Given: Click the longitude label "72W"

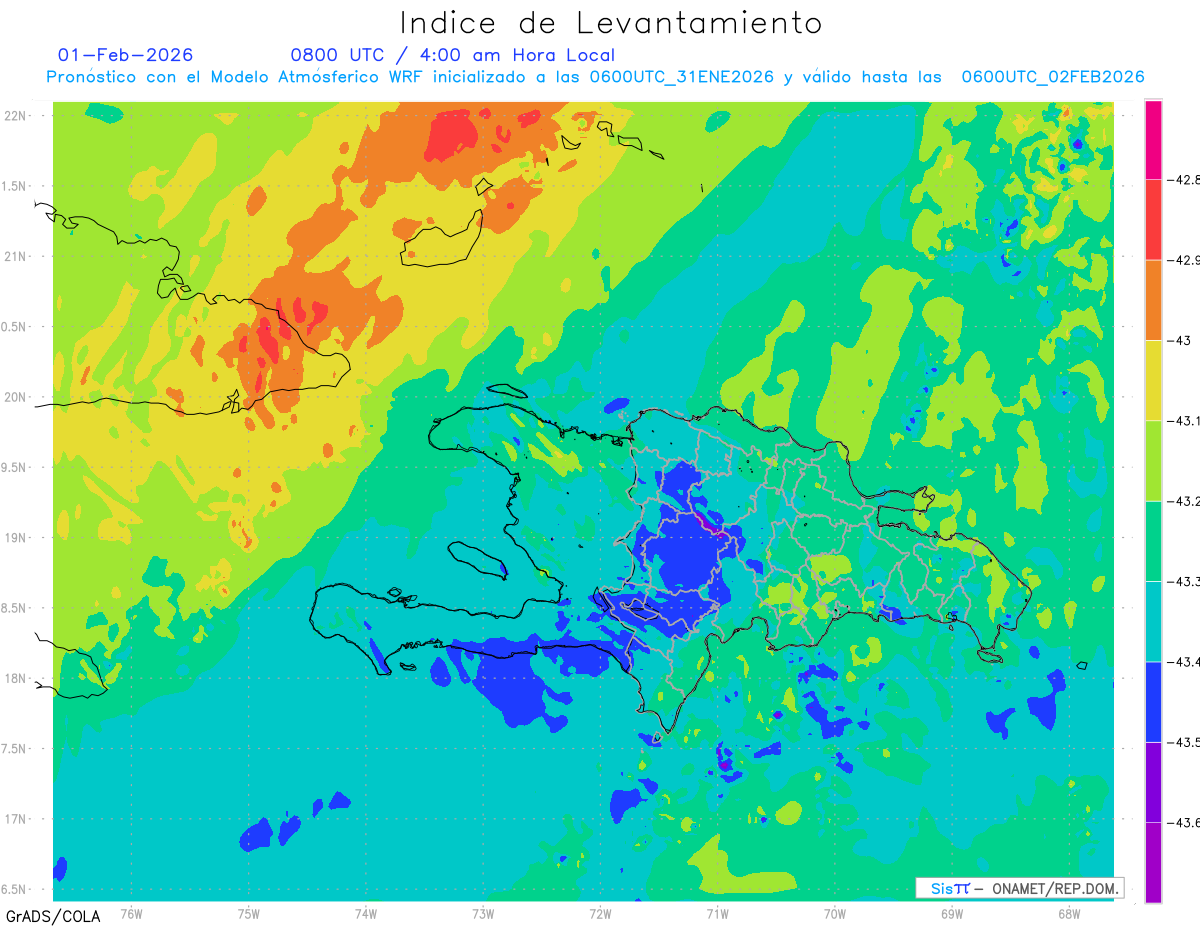Looking at the screenshot, I should [600, 912].
